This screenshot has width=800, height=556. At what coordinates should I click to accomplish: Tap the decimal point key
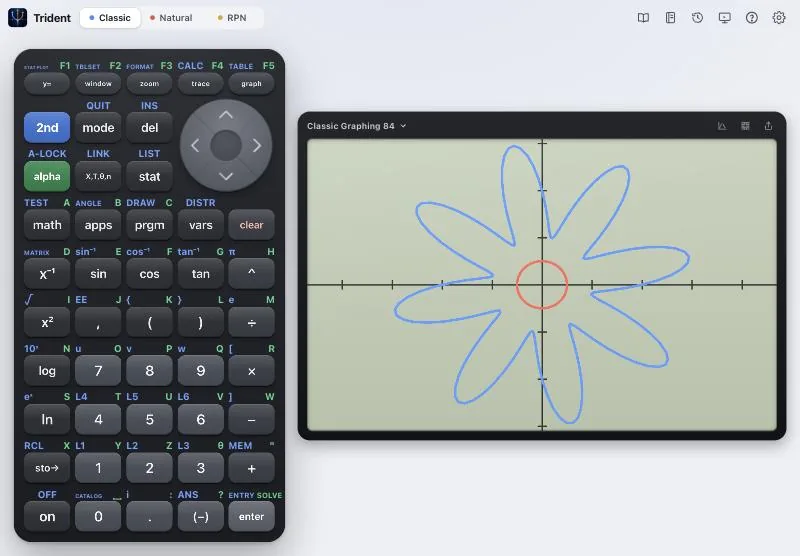[149, 517]
